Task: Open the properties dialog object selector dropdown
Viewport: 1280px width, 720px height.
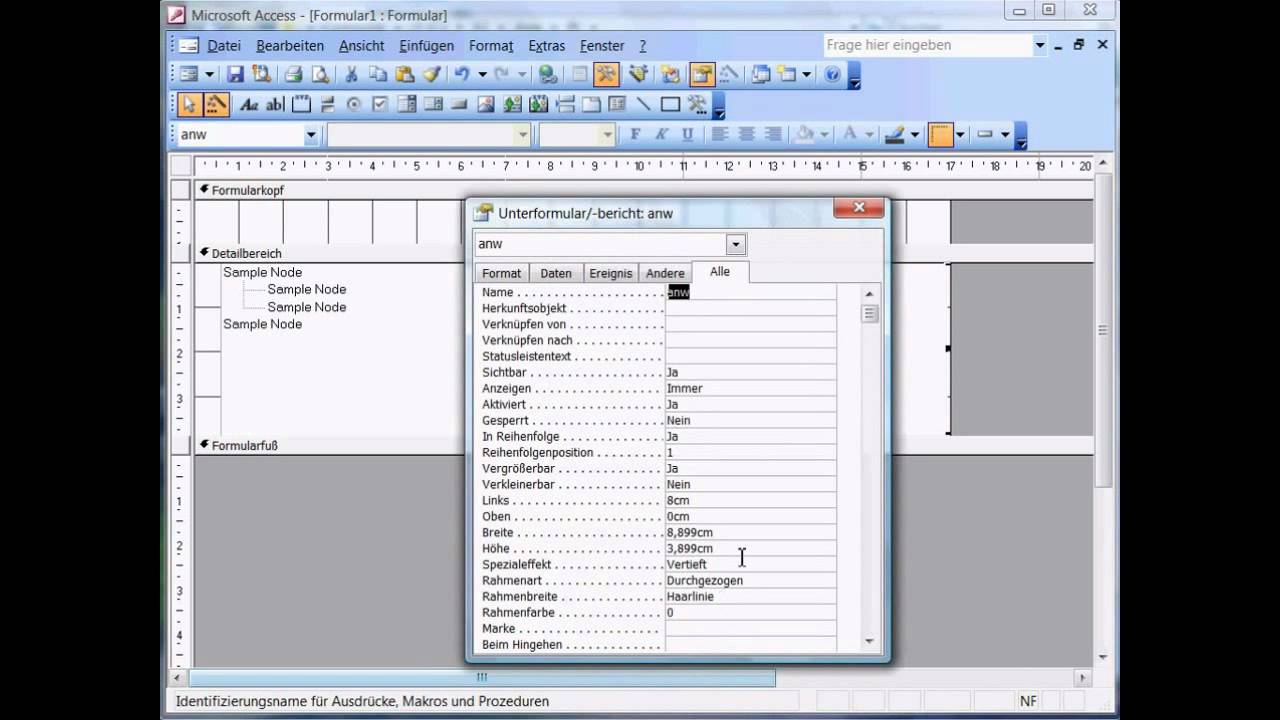Action: [736, 244]
